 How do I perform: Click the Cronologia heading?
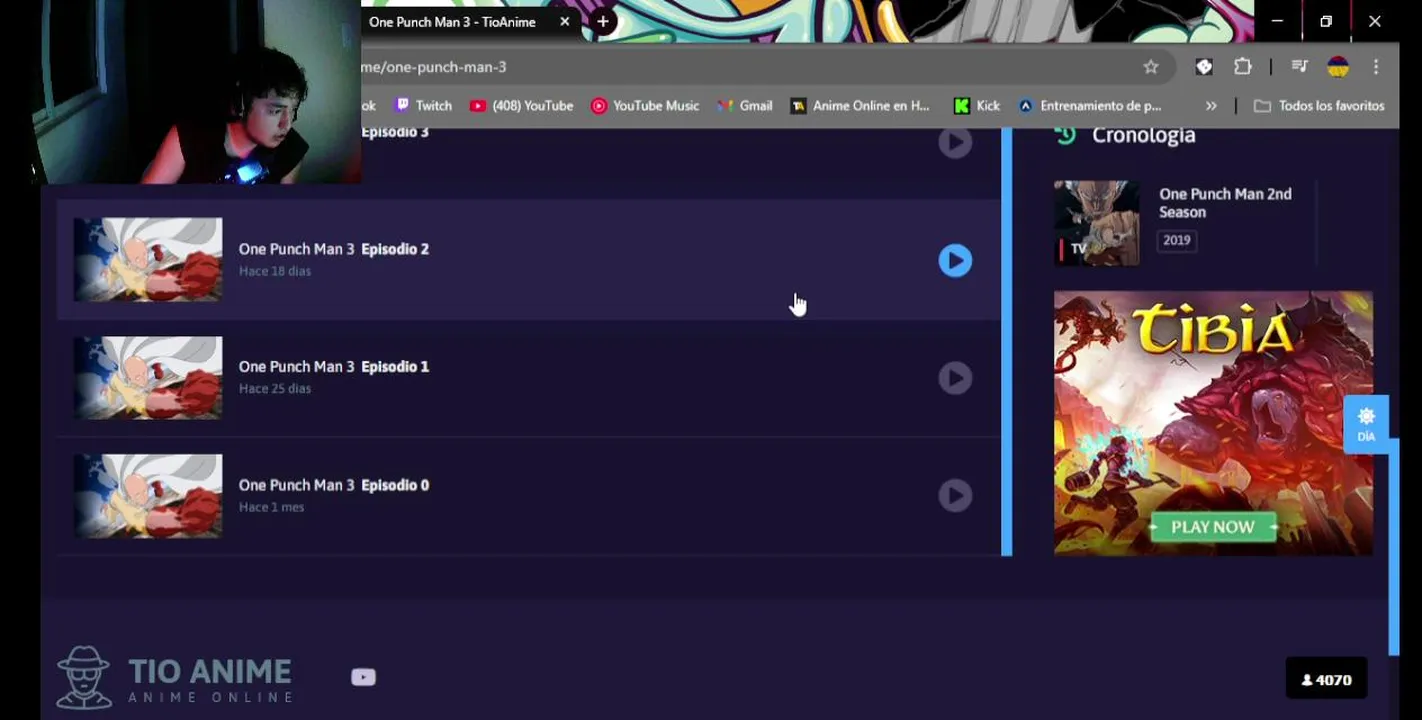pos(1144,135)
